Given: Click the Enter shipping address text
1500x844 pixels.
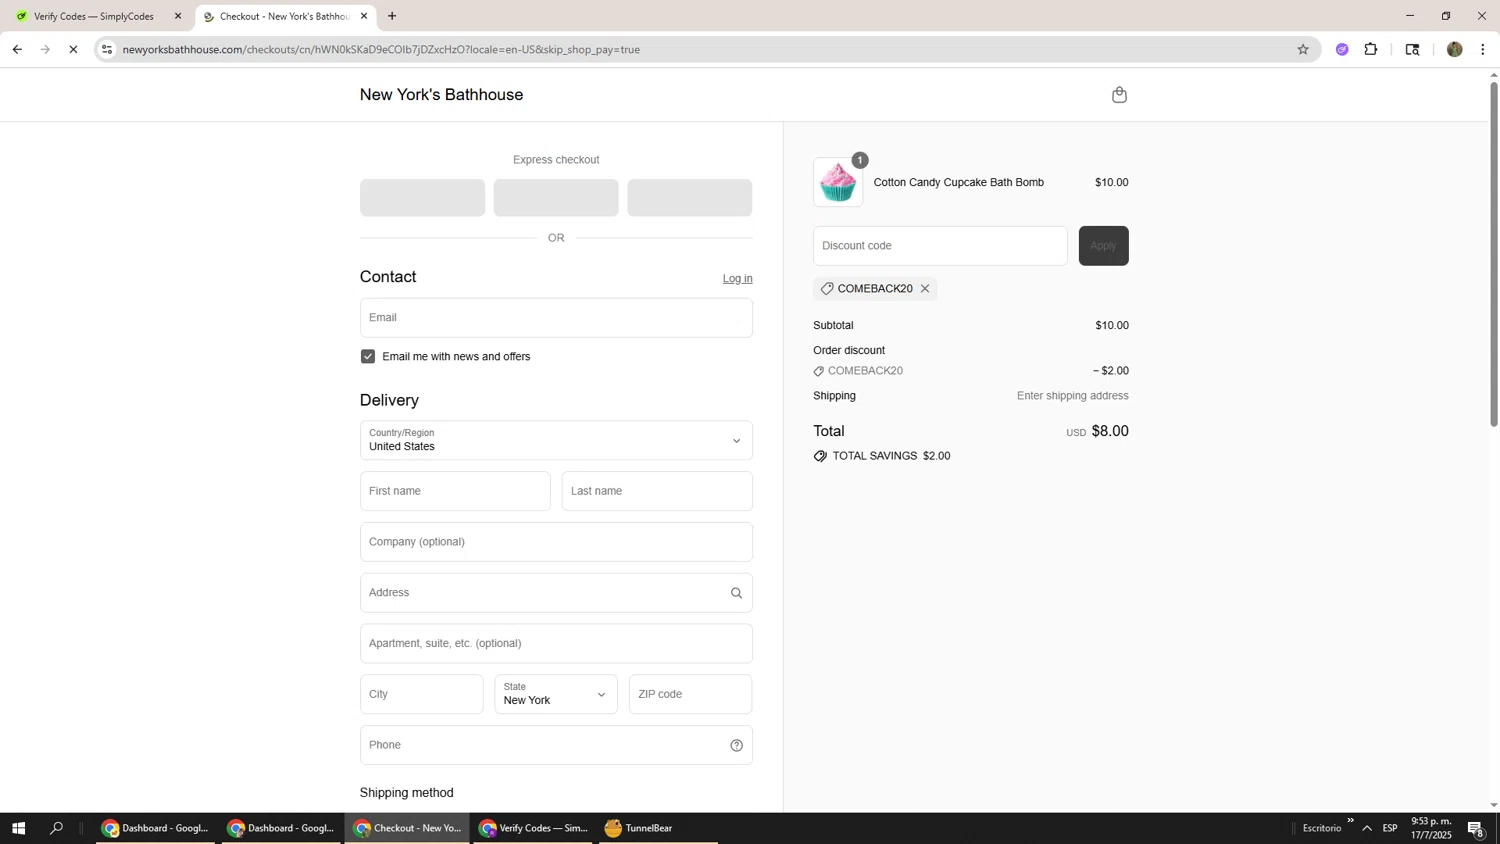Looking at the screenshot, I should coord(1072,396).
